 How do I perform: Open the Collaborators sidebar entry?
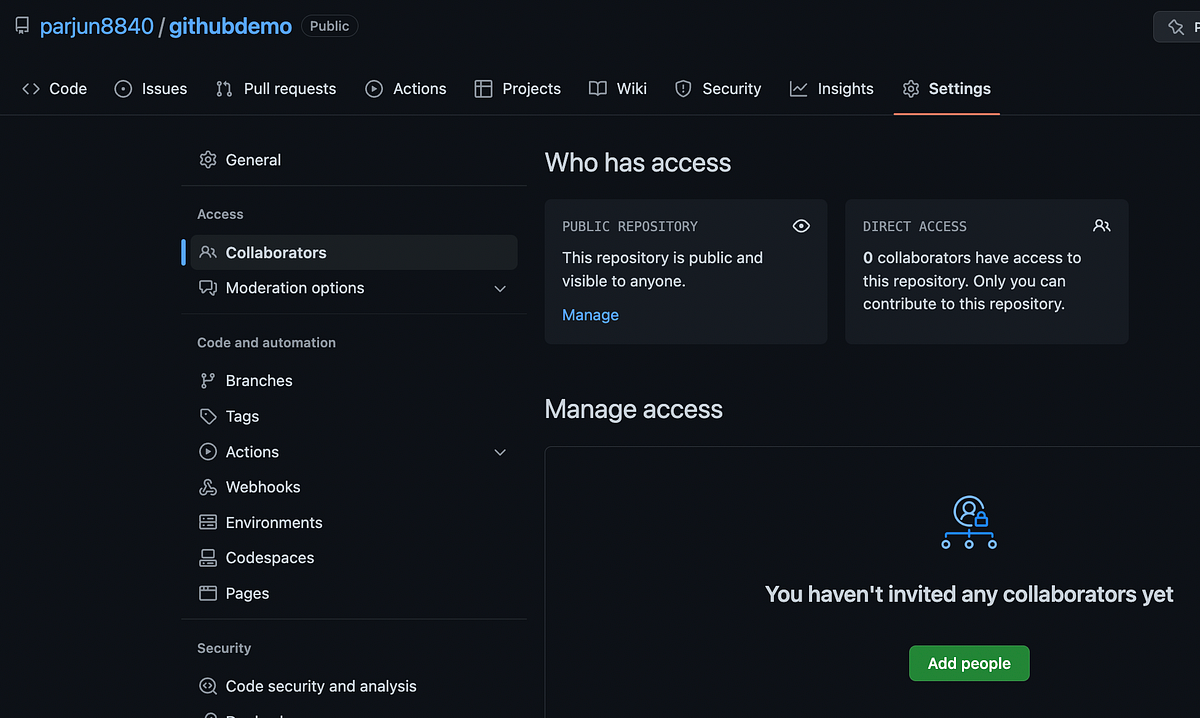(276, 252)
